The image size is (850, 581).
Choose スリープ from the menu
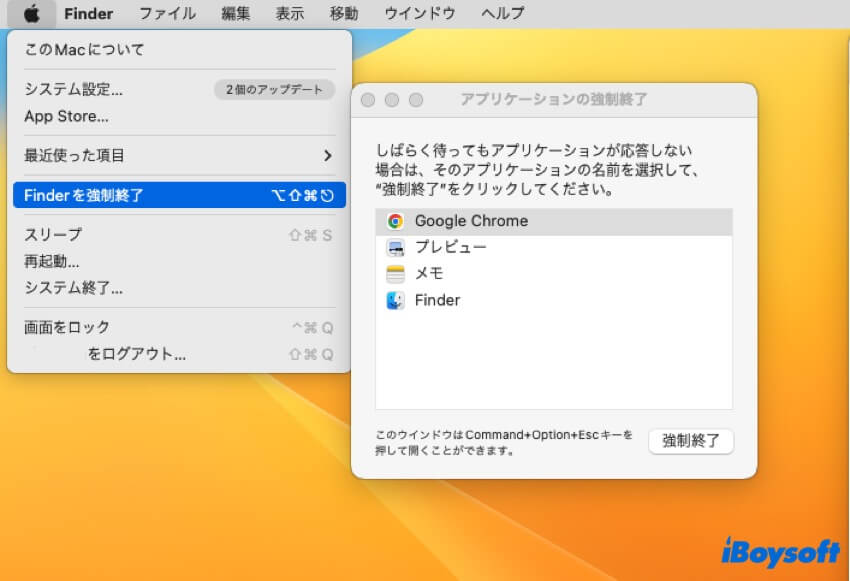pyautogui.click(x=179, y=235)
